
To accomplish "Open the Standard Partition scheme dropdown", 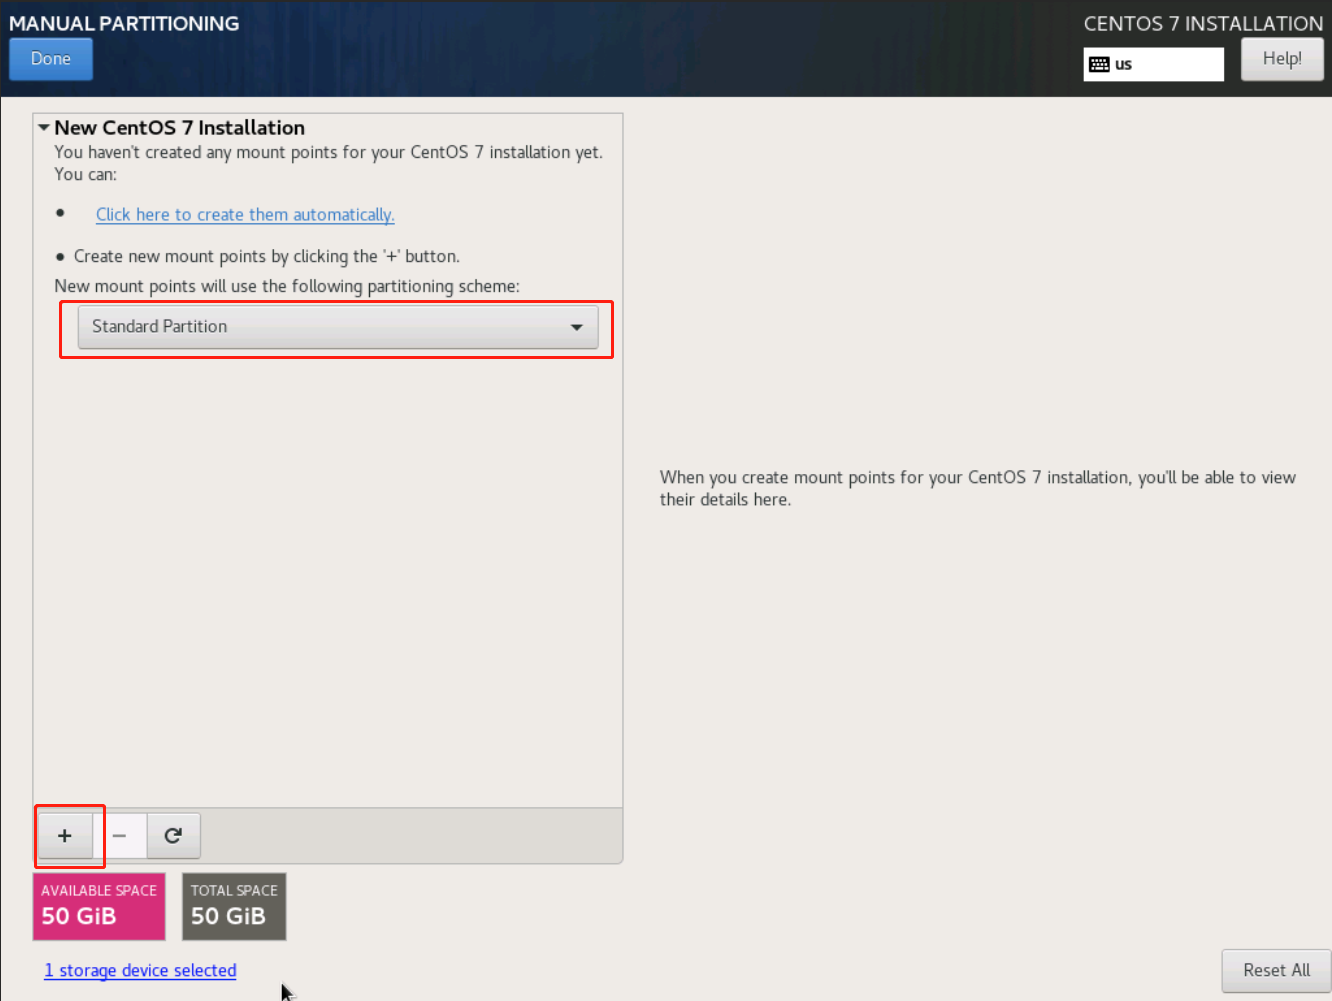I will [337, 327].
